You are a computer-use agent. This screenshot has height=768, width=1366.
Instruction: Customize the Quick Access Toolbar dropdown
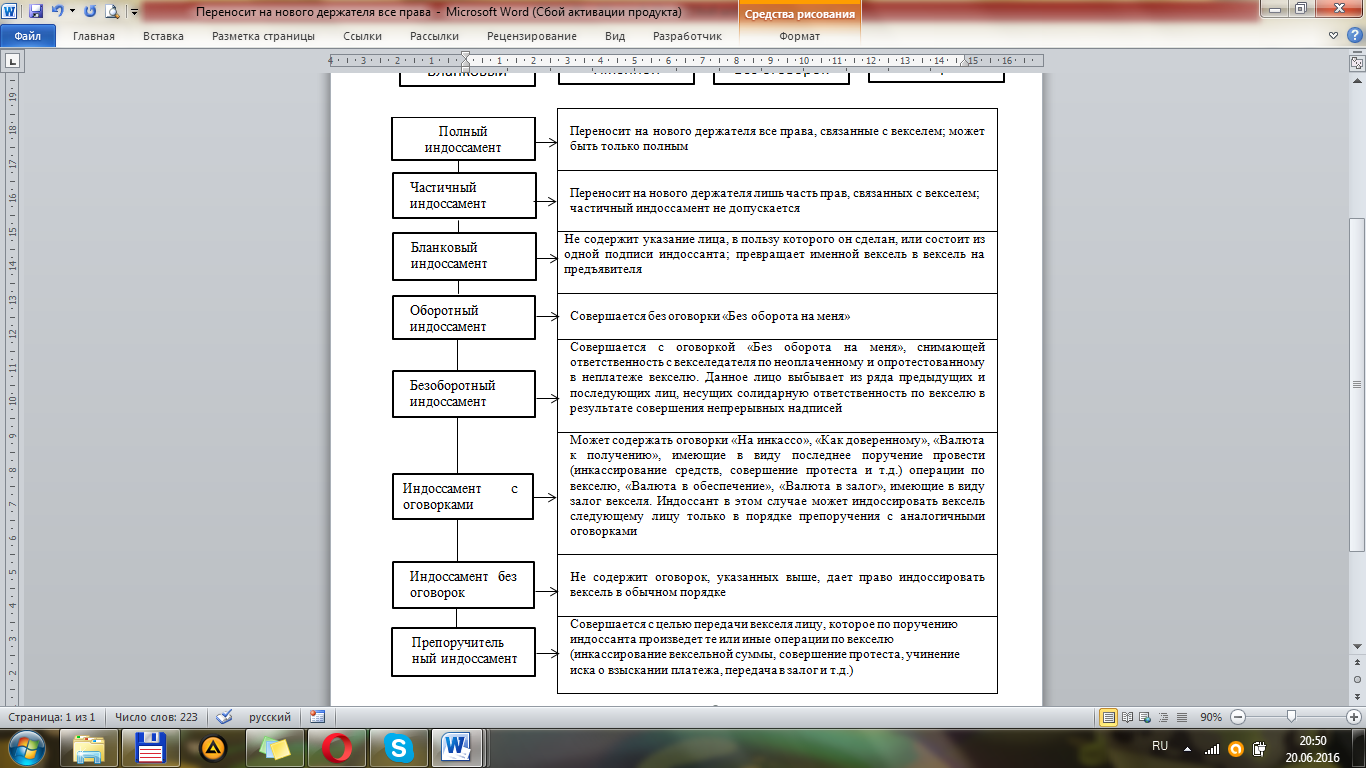coord(133,13)
